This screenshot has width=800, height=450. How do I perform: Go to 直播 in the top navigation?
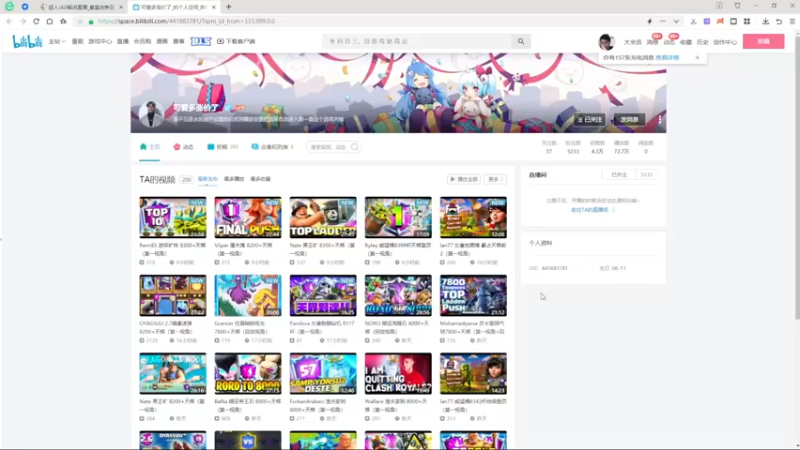coord(122,42)
